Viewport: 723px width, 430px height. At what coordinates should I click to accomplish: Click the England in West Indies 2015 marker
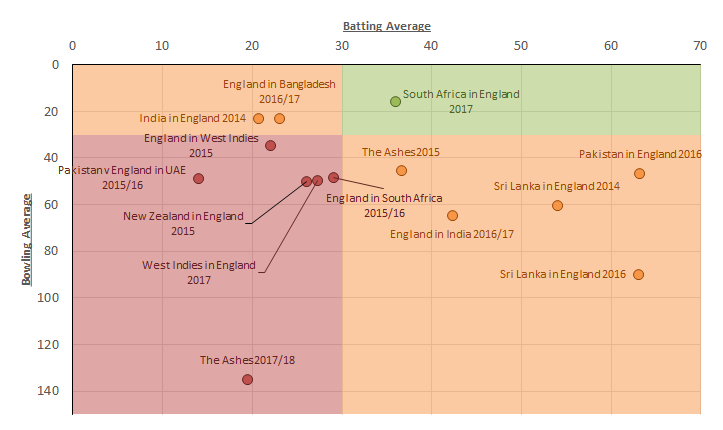pos(270,145)
